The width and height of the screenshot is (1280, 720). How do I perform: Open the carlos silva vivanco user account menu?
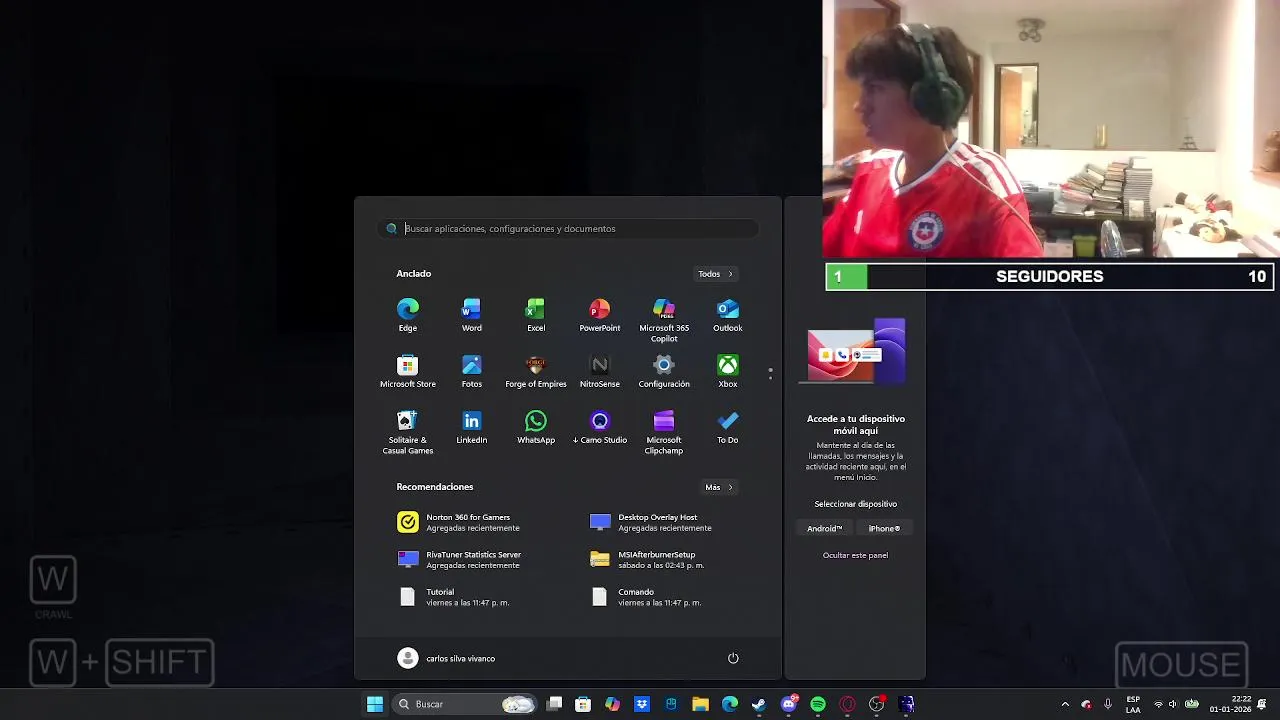tap(446, 658)
